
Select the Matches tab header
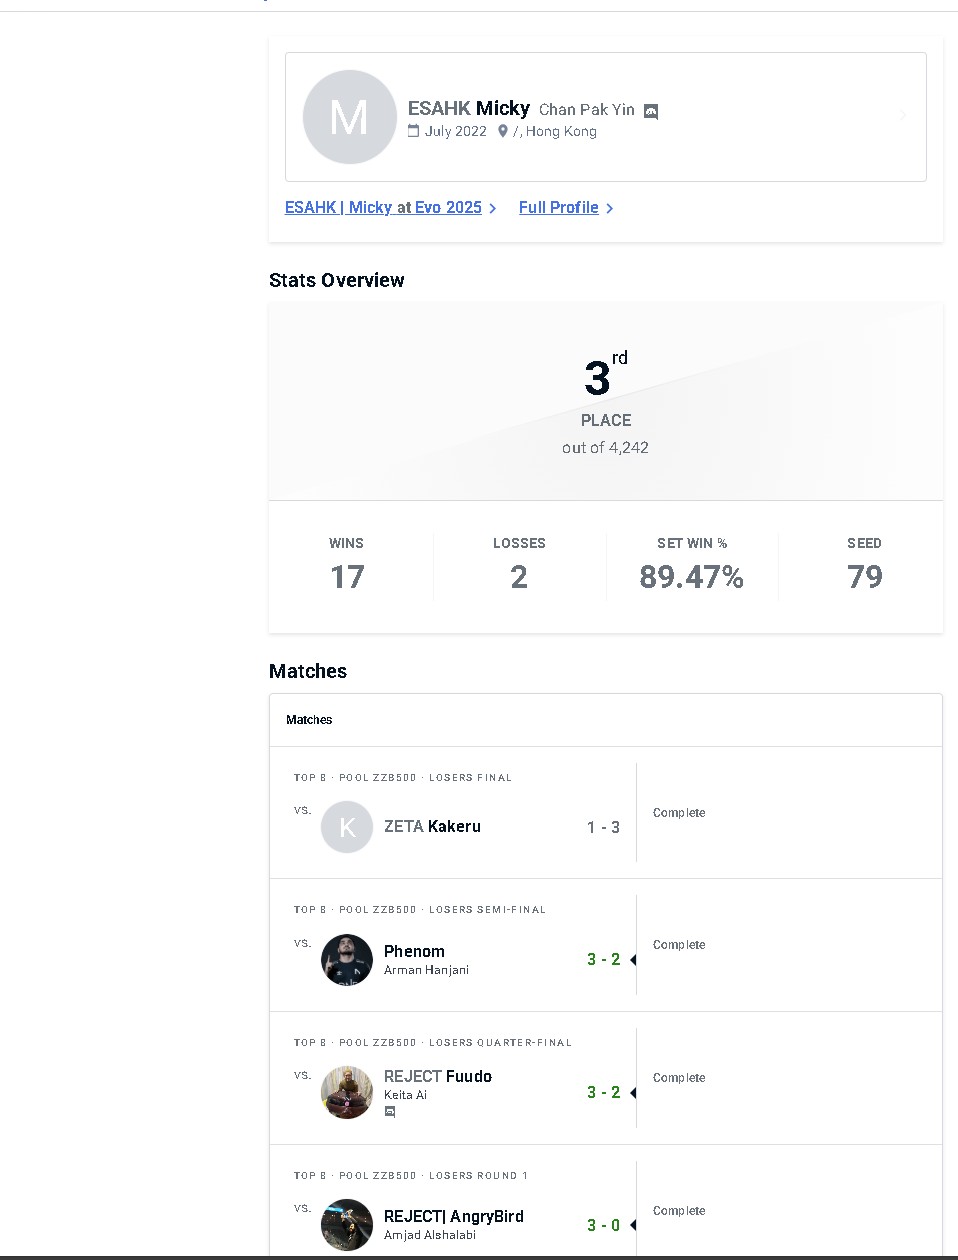click(x=309, y=720)
